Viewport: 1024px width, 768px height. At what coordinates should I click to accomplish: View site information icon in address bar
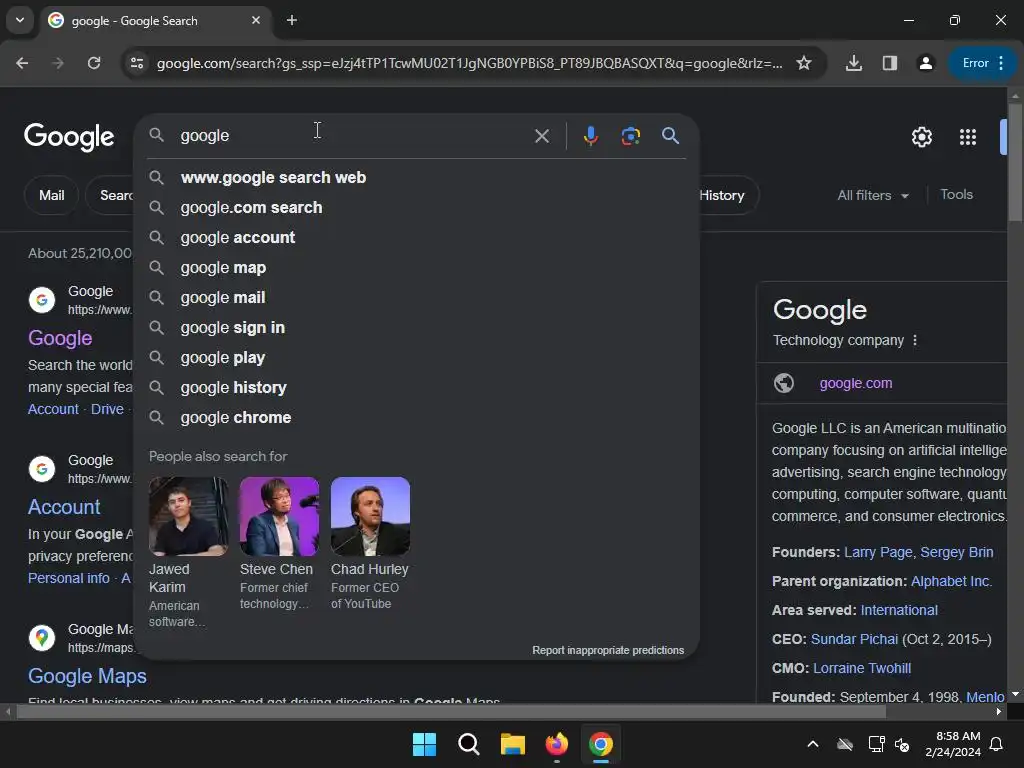tap(137, 63)
